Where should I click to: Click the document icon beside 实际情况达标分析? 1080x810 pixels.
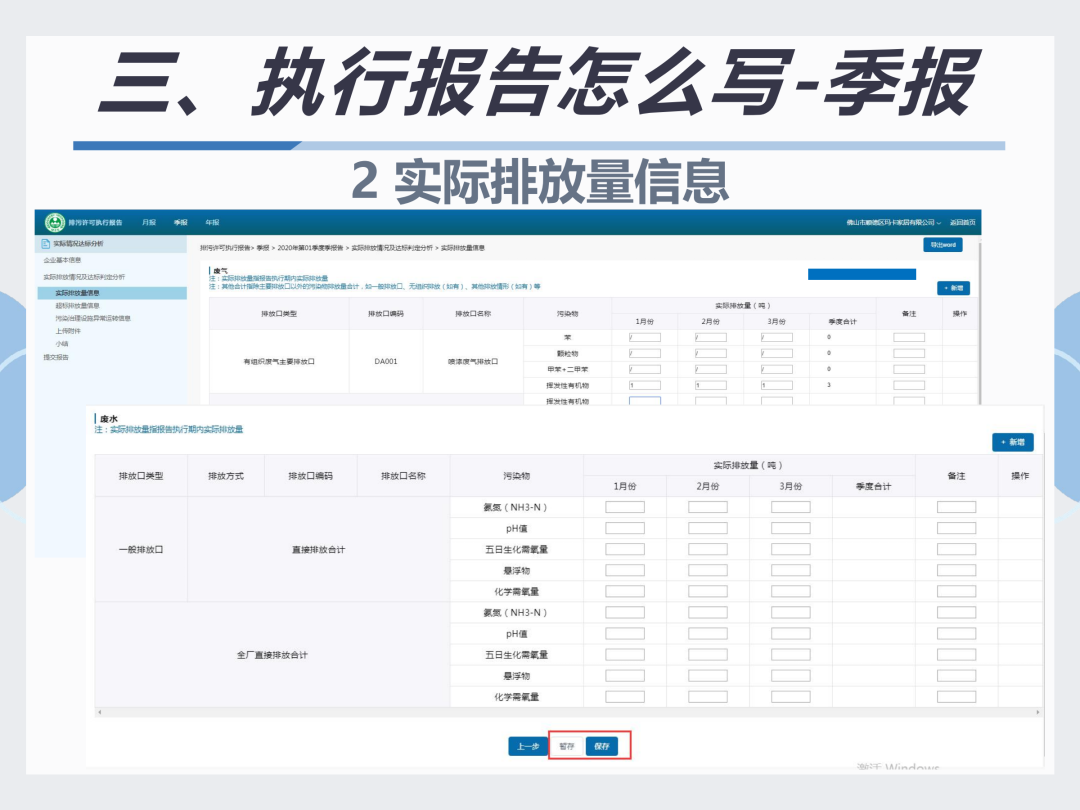pyautogui.click(x=45, y=244)
